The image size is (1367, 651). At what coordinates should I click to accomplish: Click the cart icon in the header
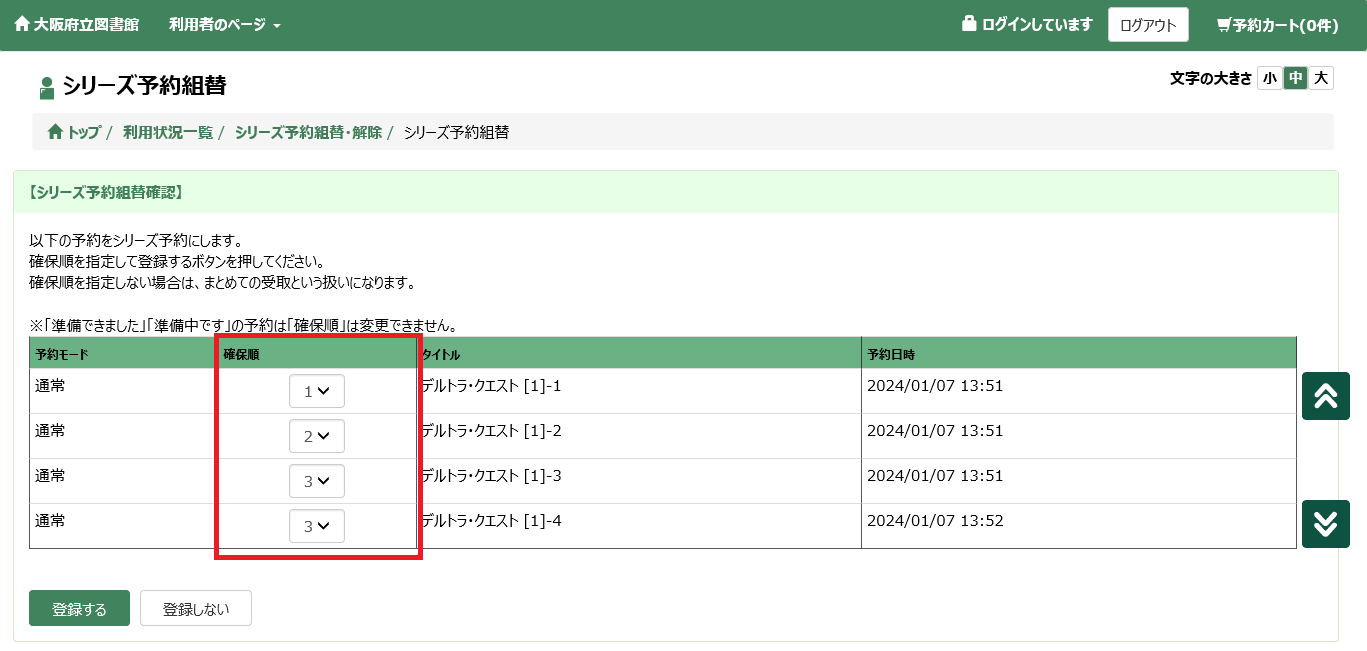click(1224, 25)
